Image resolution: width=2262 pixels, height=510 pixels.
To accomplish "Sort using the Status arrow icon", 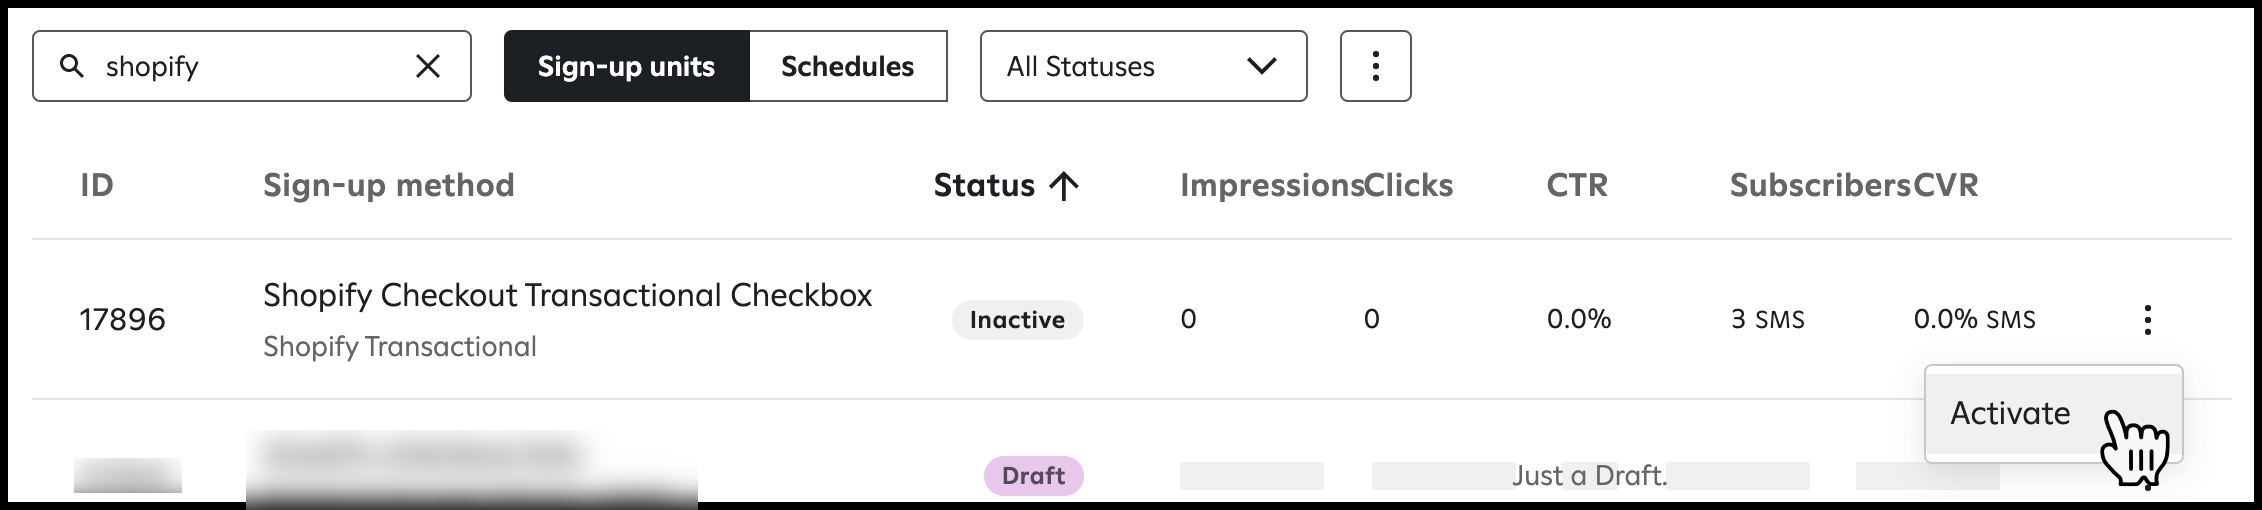I will pyautogui.click(x=1064, y=185).
